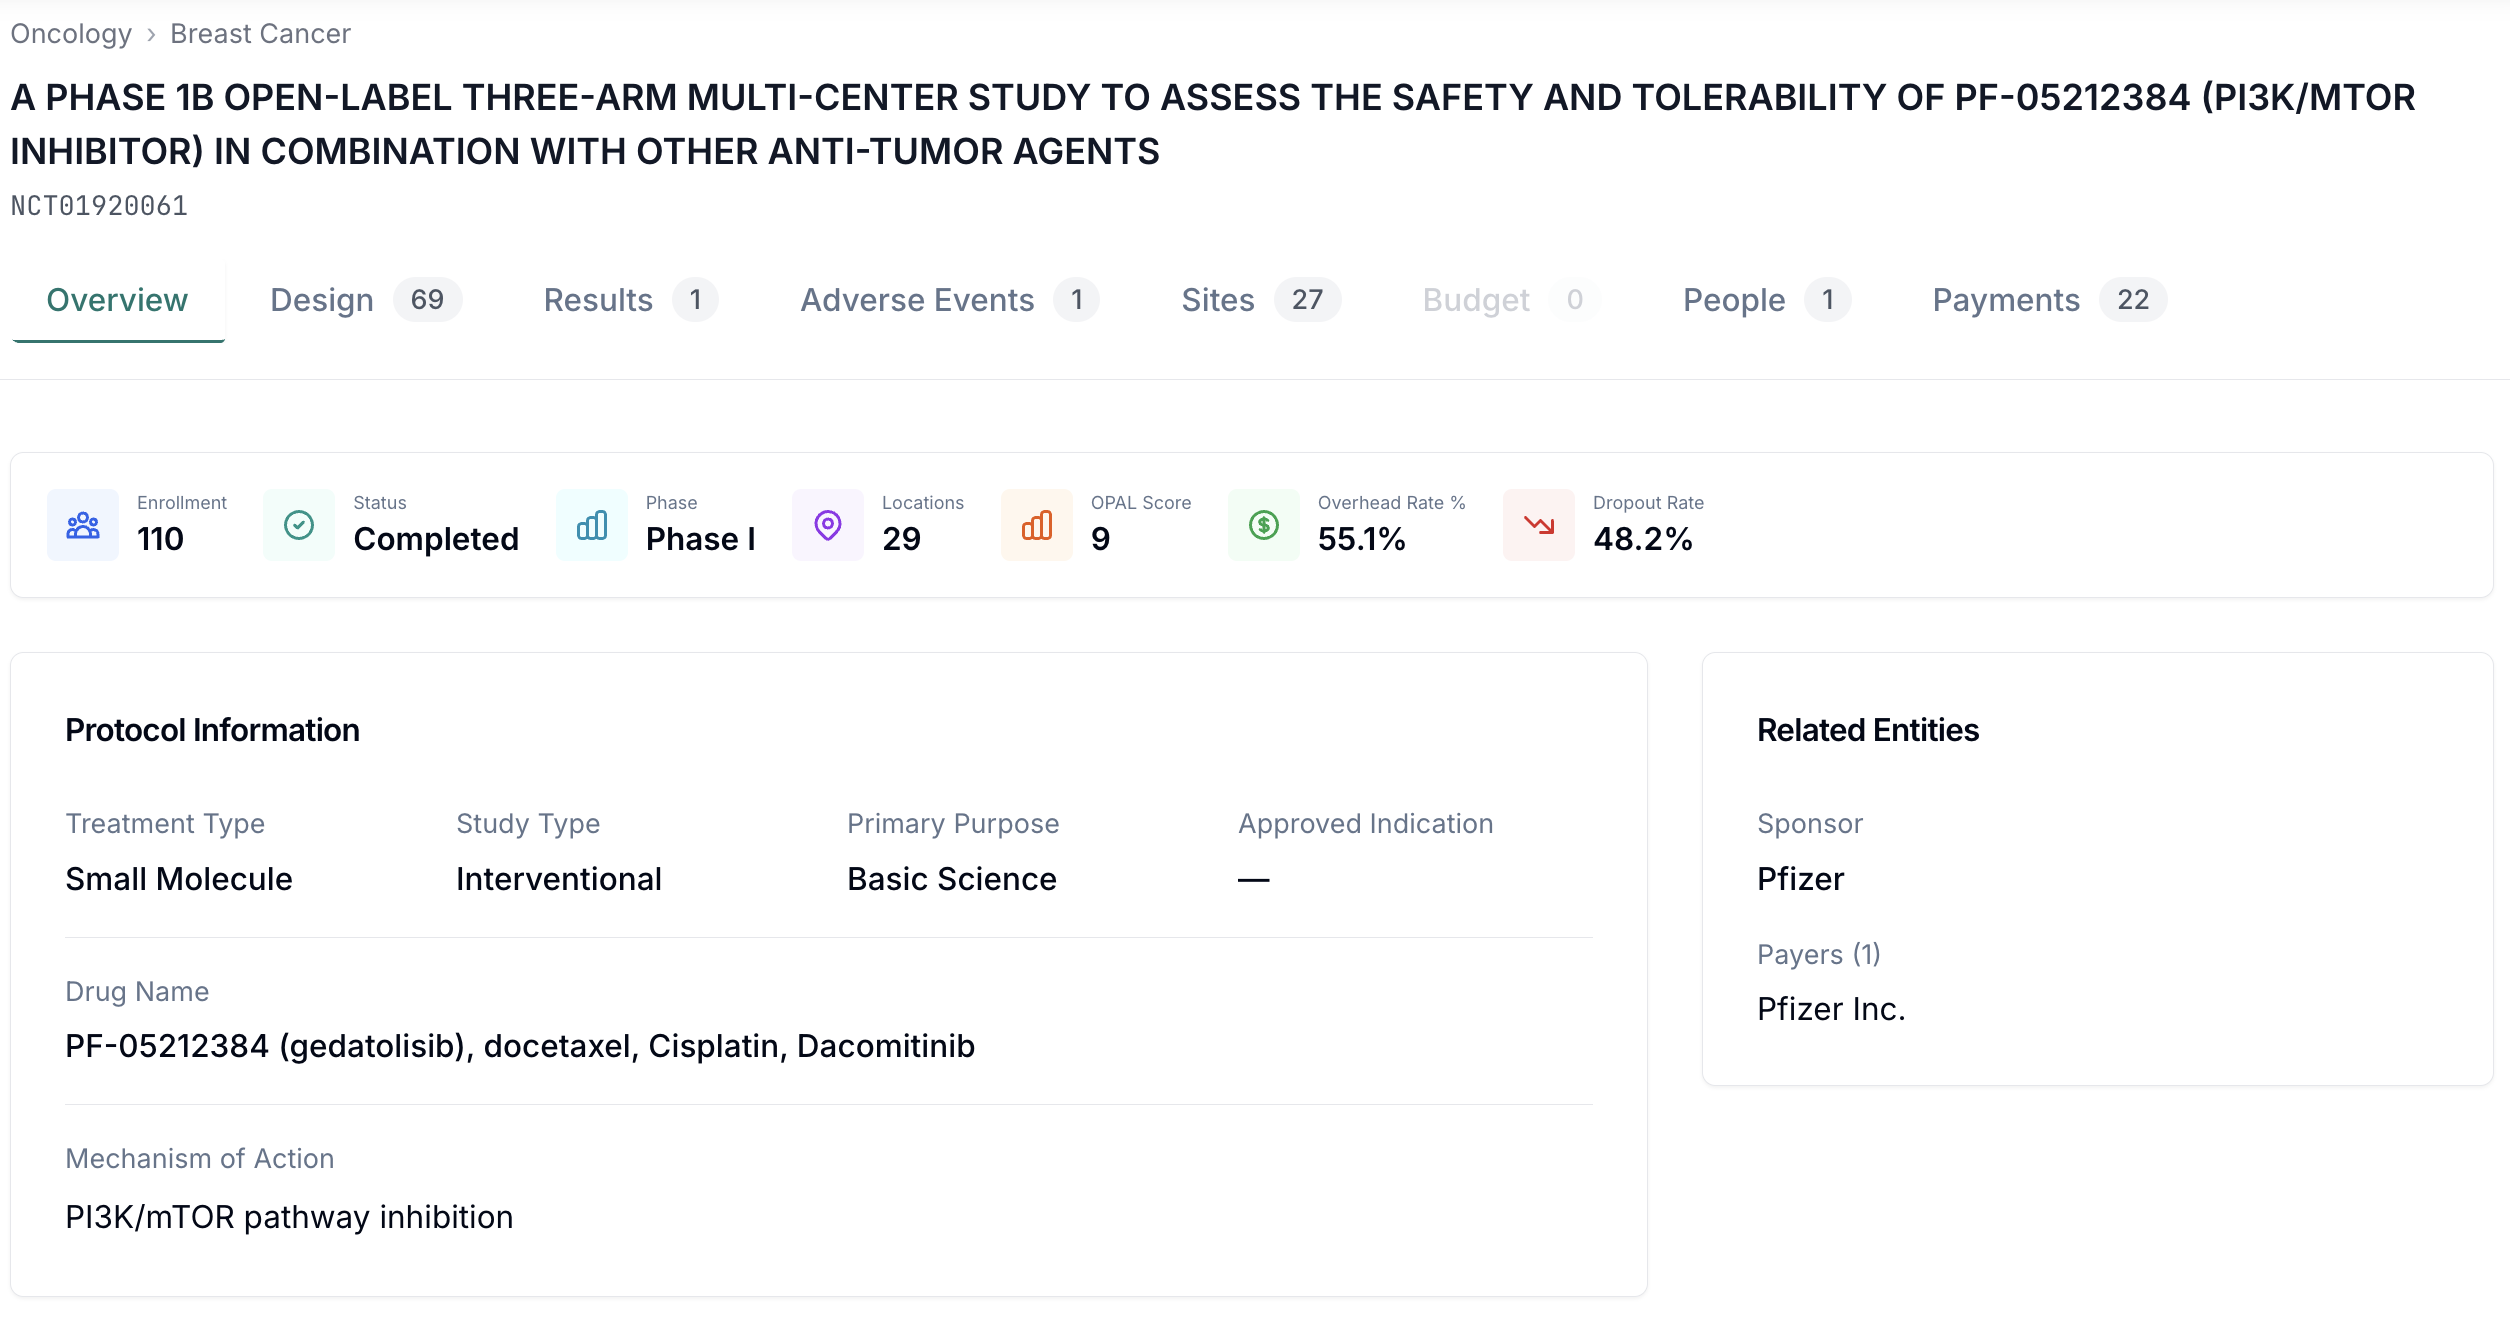Click the Enrollment people icon
Screen dimensions: 2510x1322
pos(83,524)
